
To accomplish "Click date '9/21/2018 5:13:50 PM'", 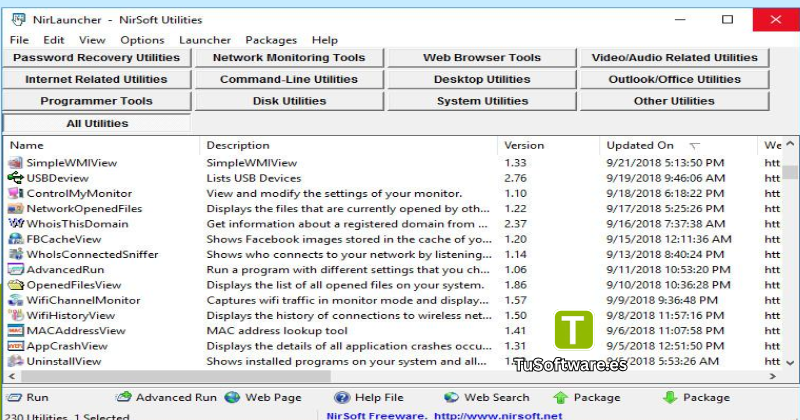I will [665, 163].
